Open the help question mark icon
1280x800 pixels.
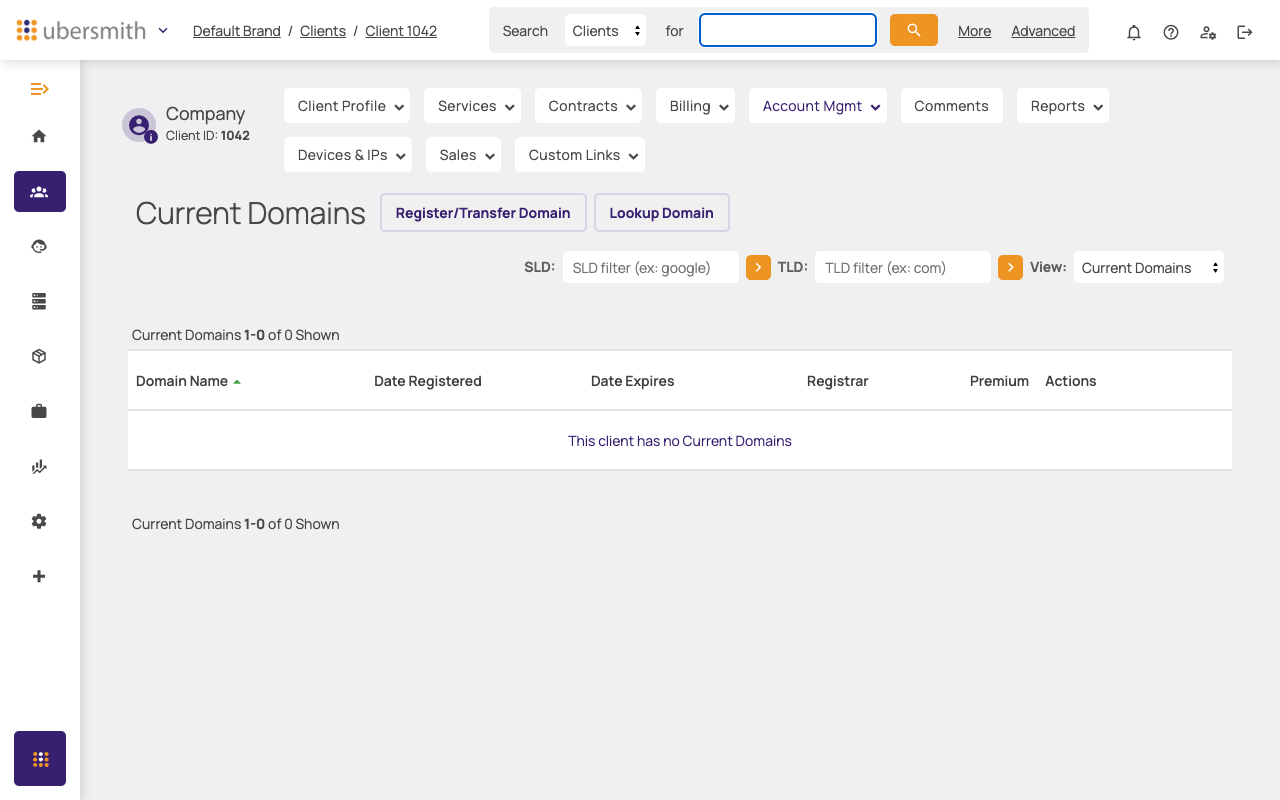pyautogui.click(x=1171, y=32)
